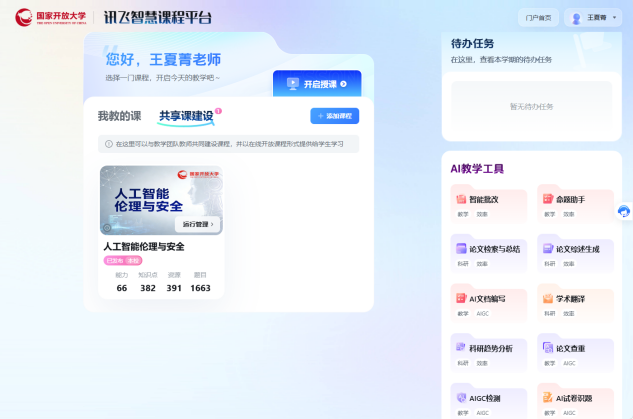The width and height of the screenshot is (633, 419).
Task: Switch to the 我教的课 tab
Action: pos(119,116)
